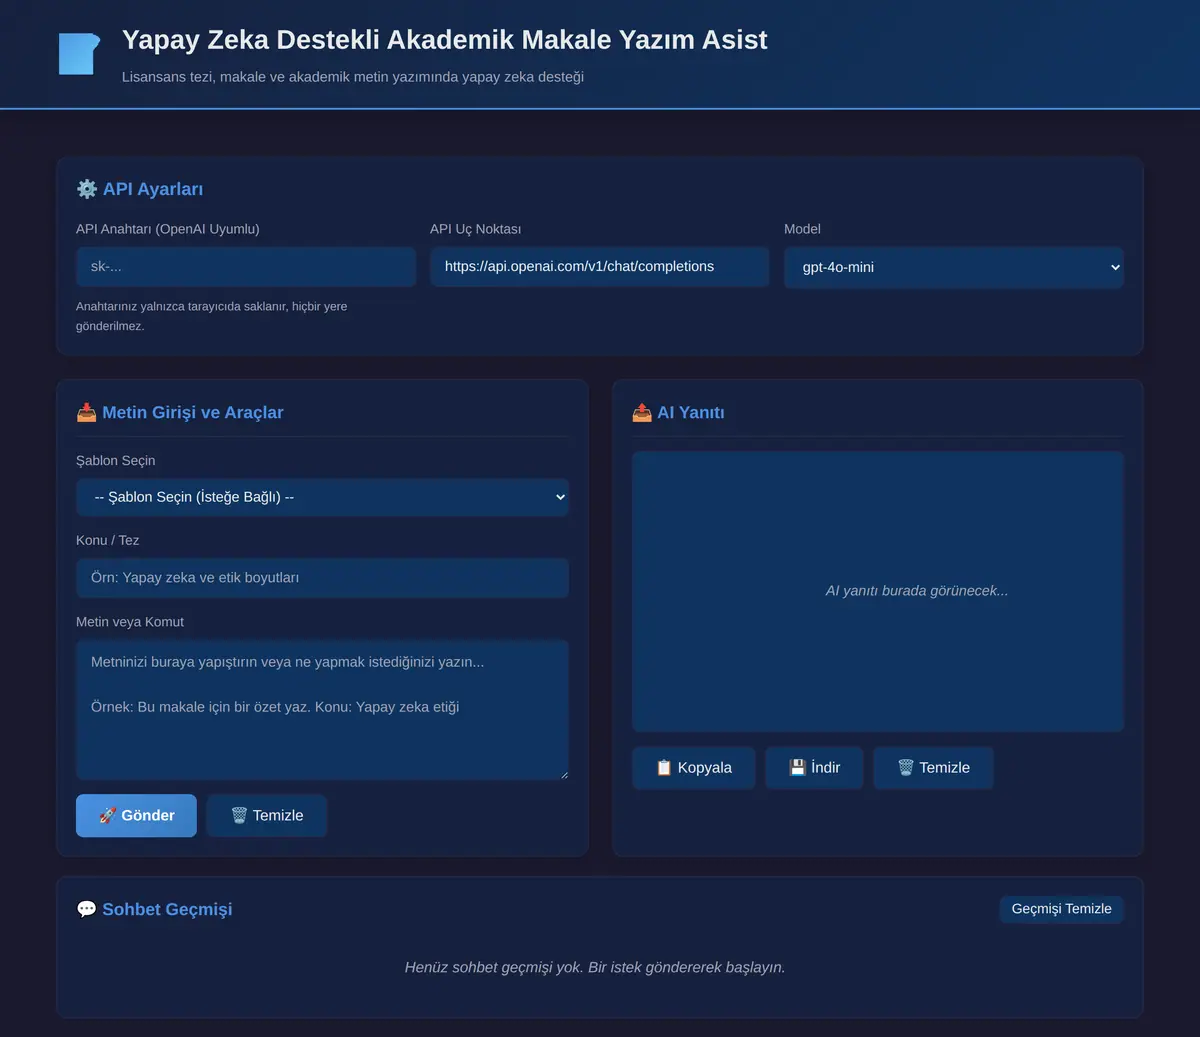Click the page title Yapay Zeka Destekli heading
The image size is (1200, 1037).
tap(445, 40)
